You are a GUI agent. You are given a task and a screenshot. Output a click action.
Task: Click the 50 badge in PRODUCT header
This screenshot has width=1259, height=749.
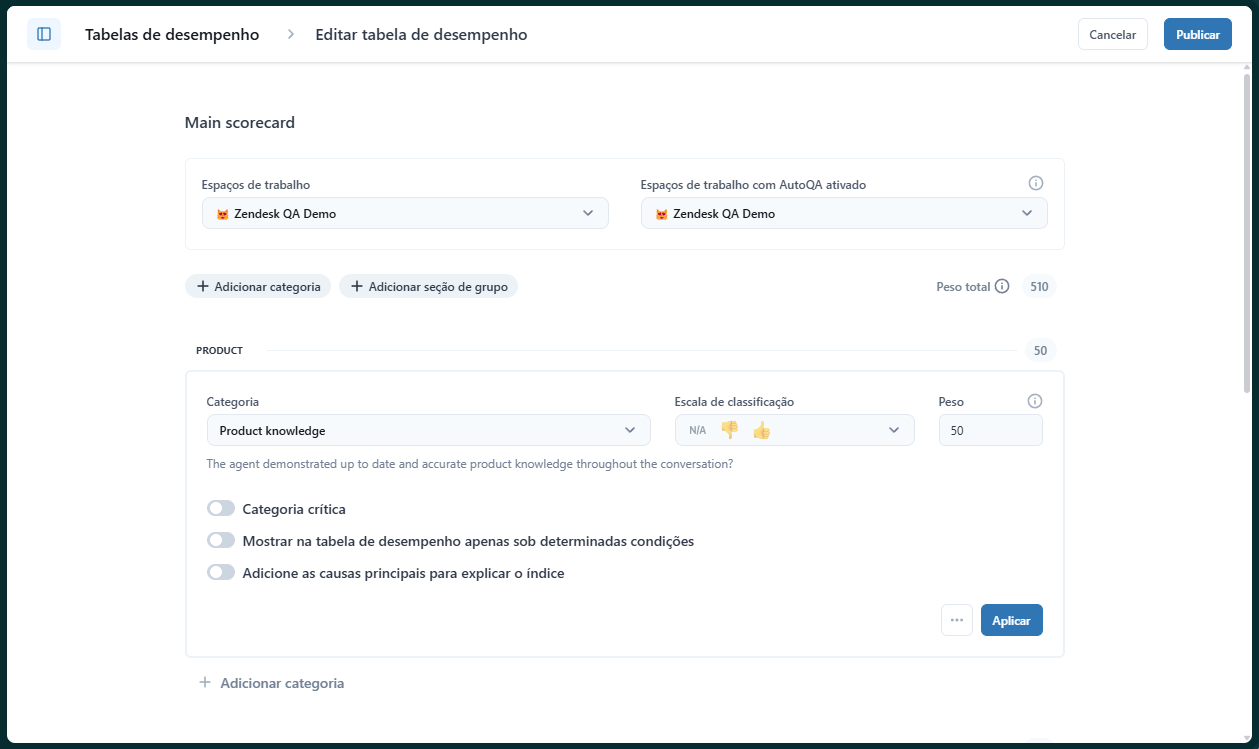pyautogui.click(x=1040, y=351)
